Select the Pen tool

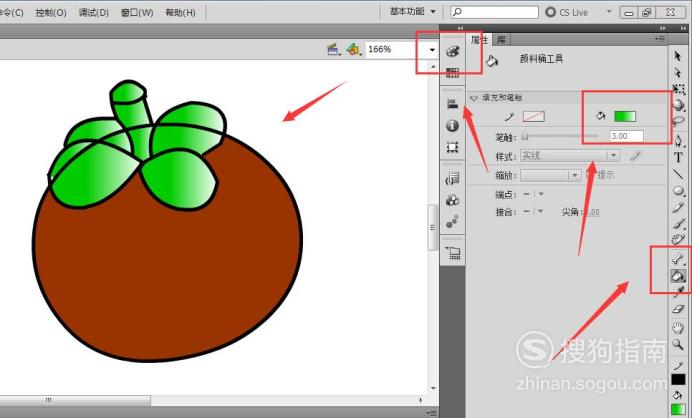tap(678, 141)
